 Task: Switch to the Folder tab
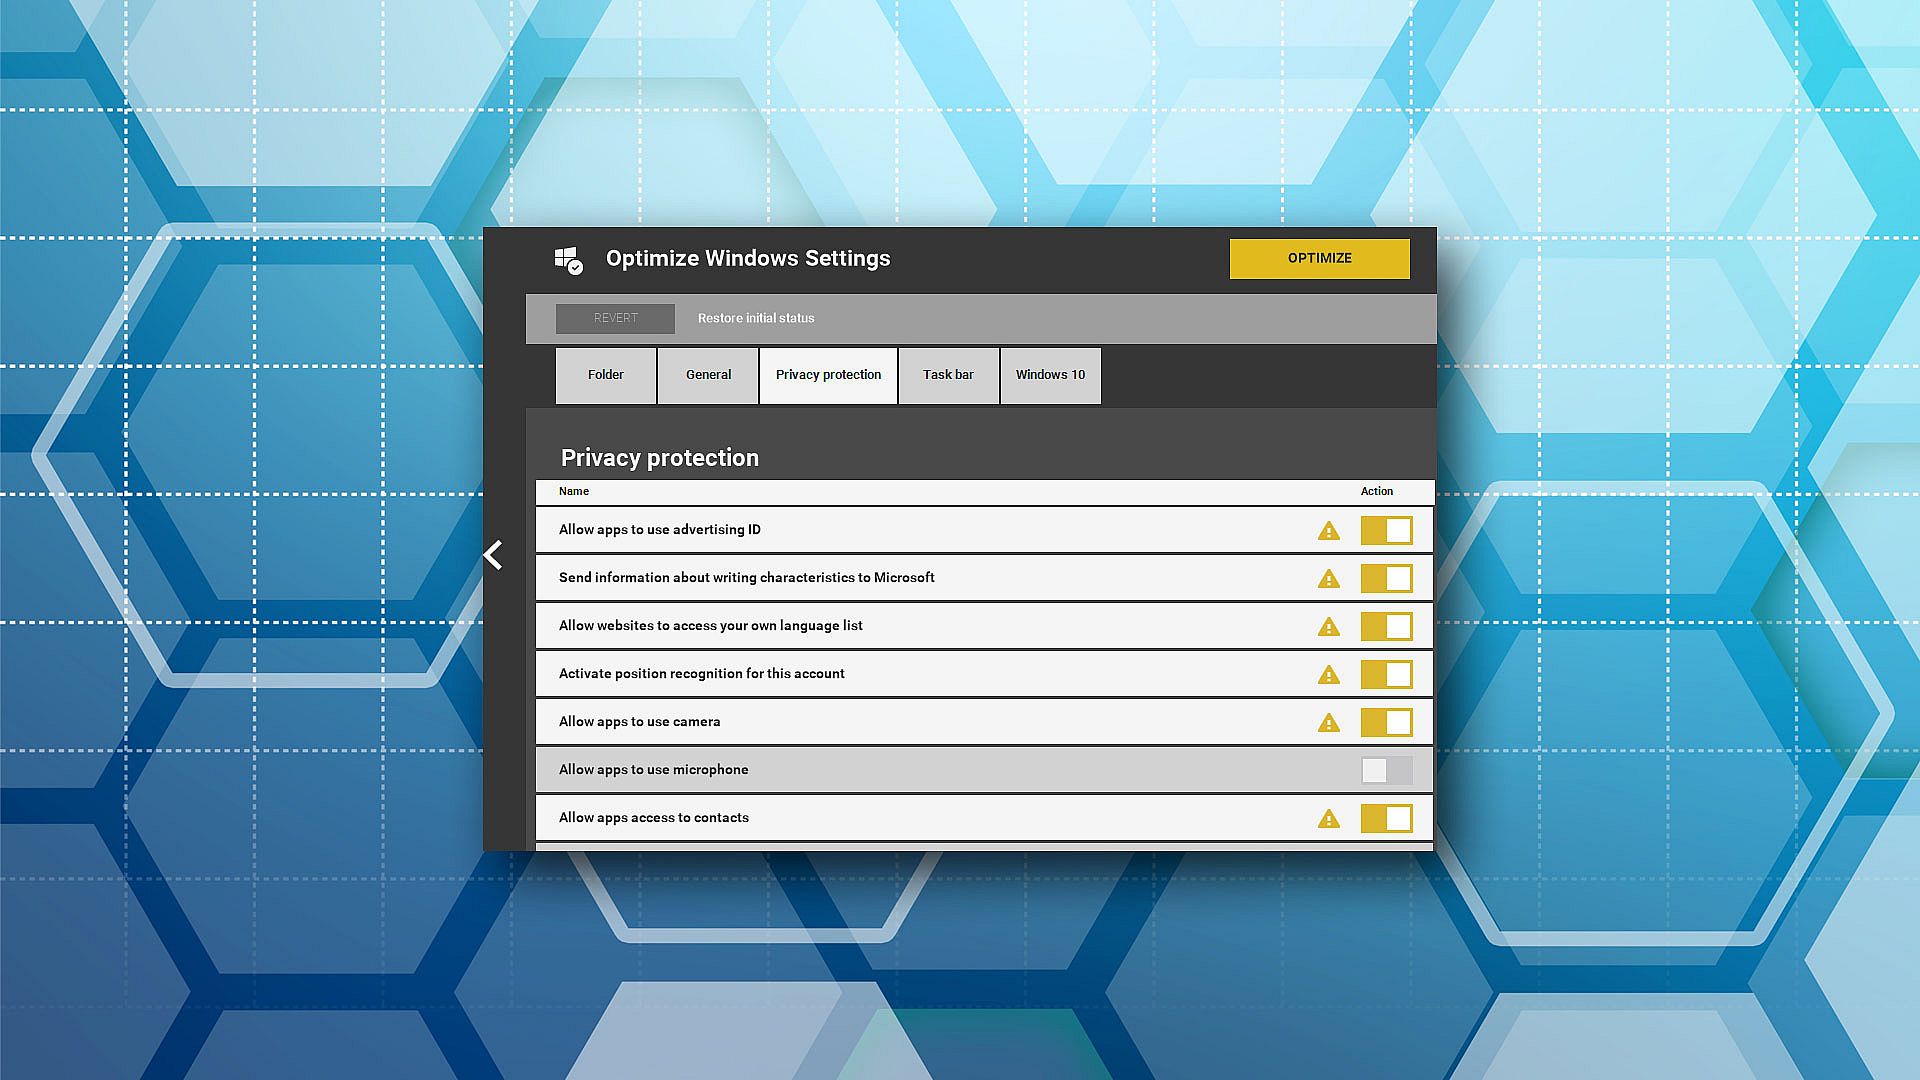point(605,375)
